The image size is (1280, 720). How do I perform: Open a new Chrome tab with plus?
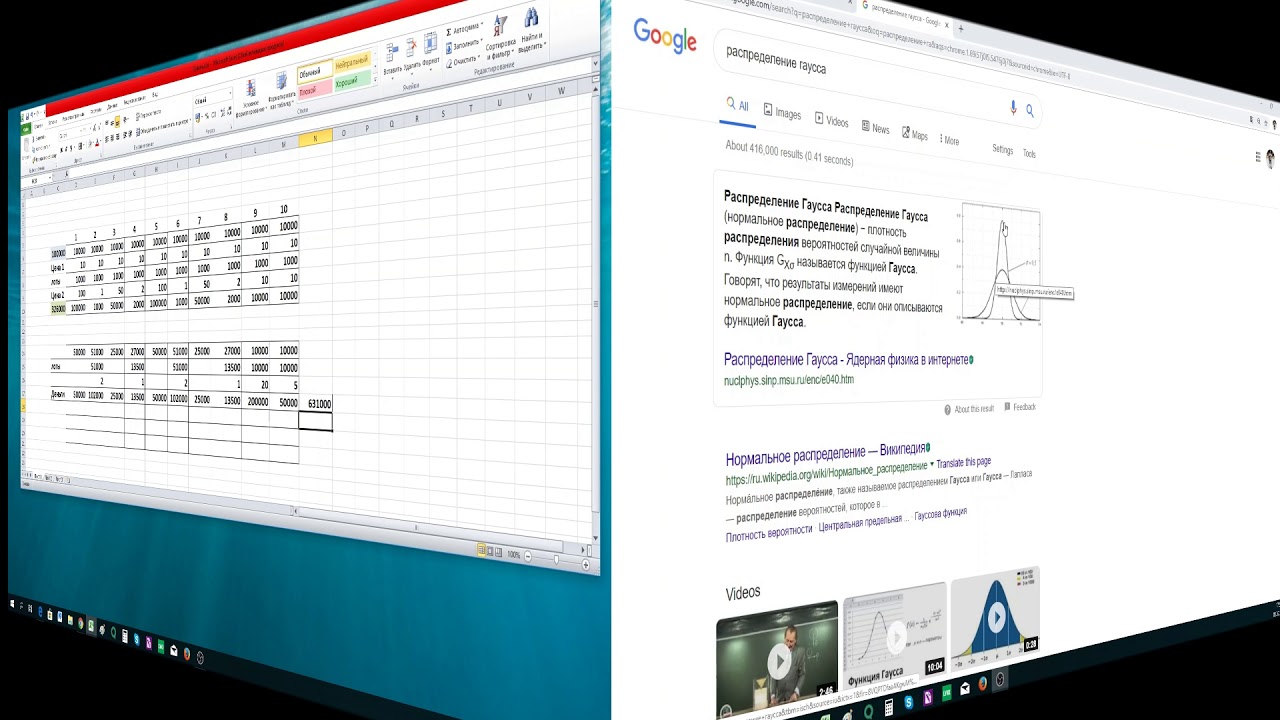(961, 28)
